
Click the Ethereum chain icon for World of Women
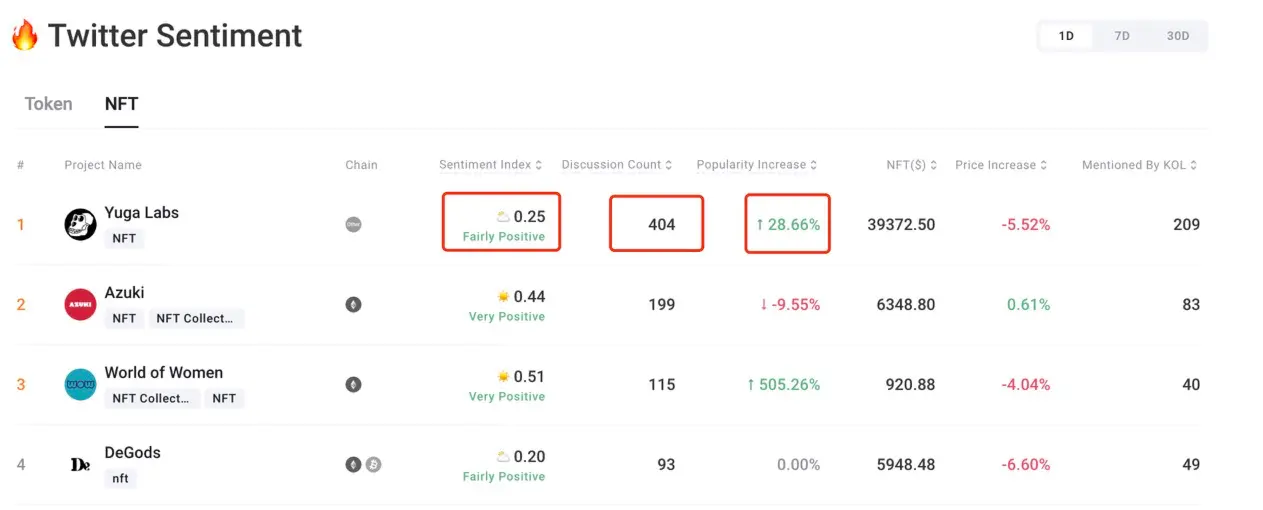click(353, 384)
